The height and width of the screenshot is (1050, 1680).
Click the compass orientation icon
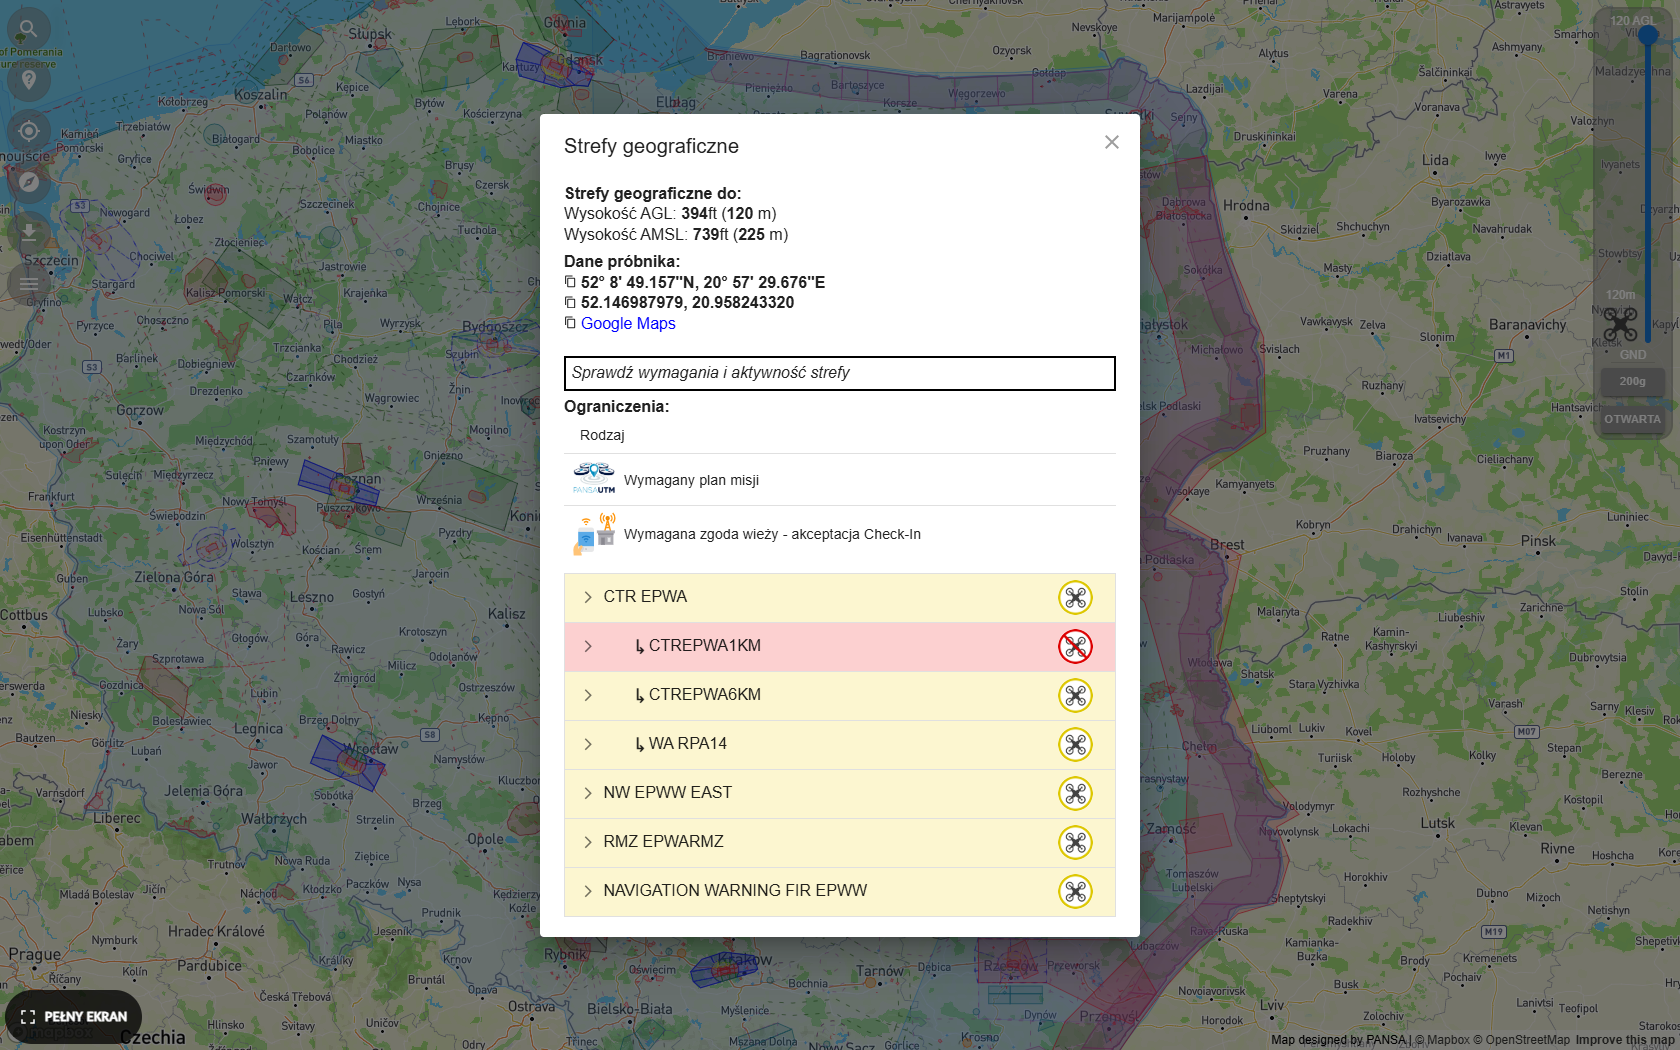pos(29,182)
